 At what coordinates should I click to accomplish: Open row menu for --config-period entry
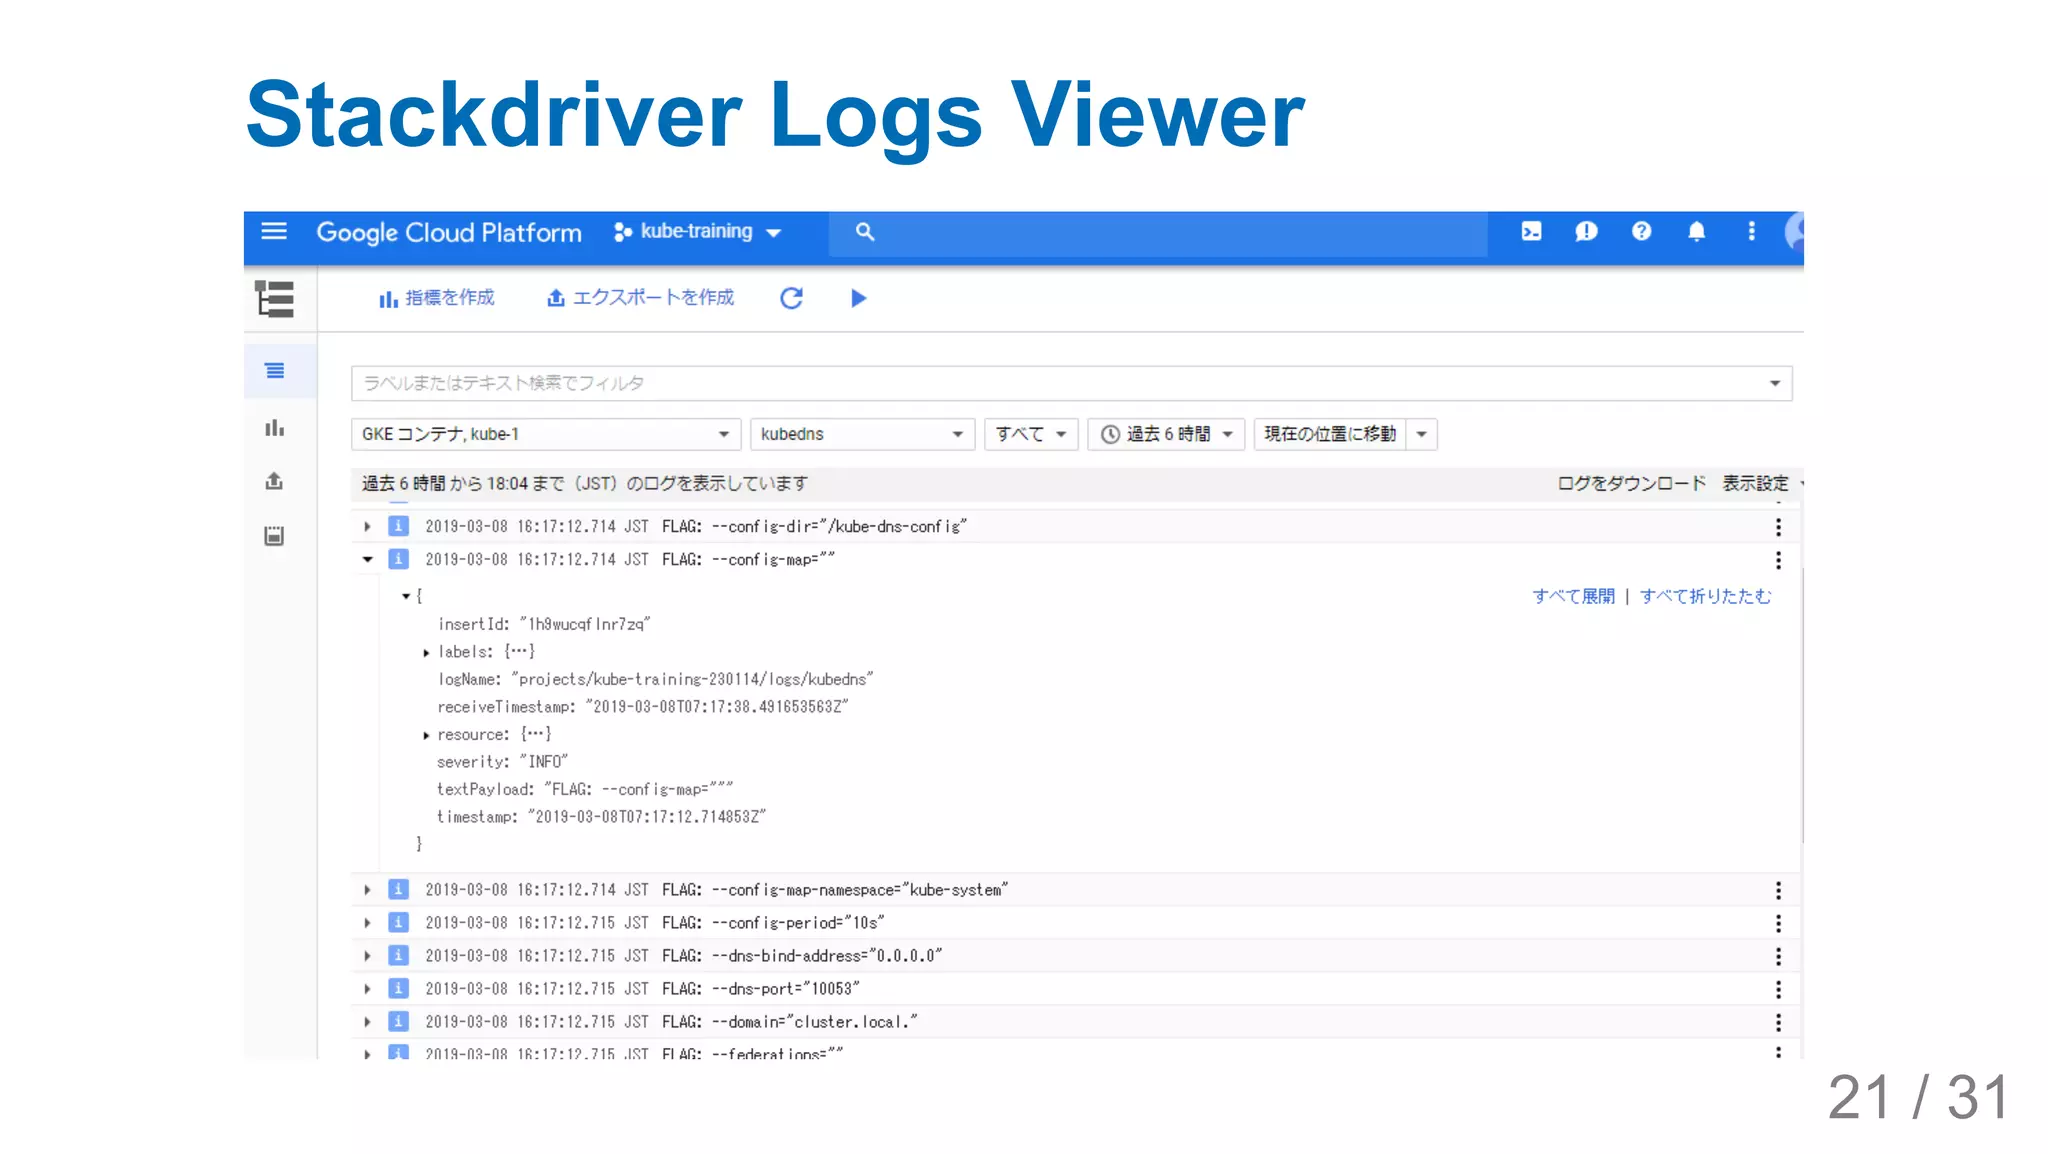point(1778,923)
